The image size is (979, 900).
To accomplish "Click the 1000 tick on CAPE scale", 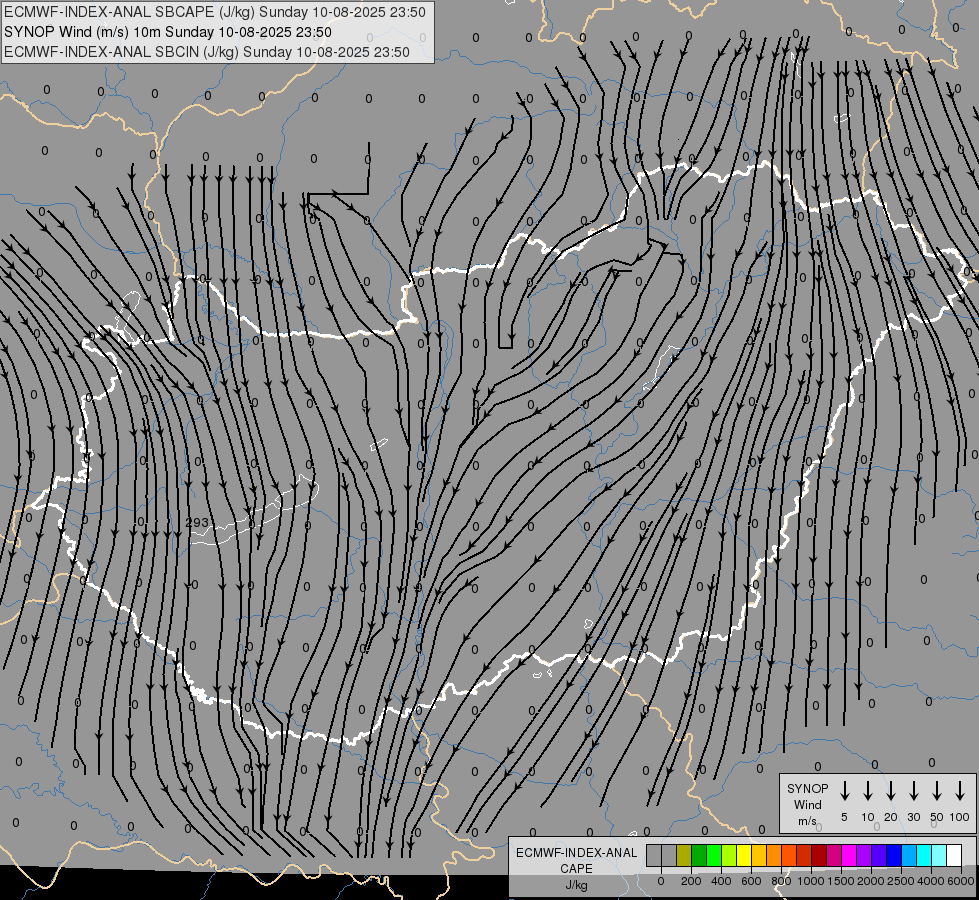I will coord(811,881).
